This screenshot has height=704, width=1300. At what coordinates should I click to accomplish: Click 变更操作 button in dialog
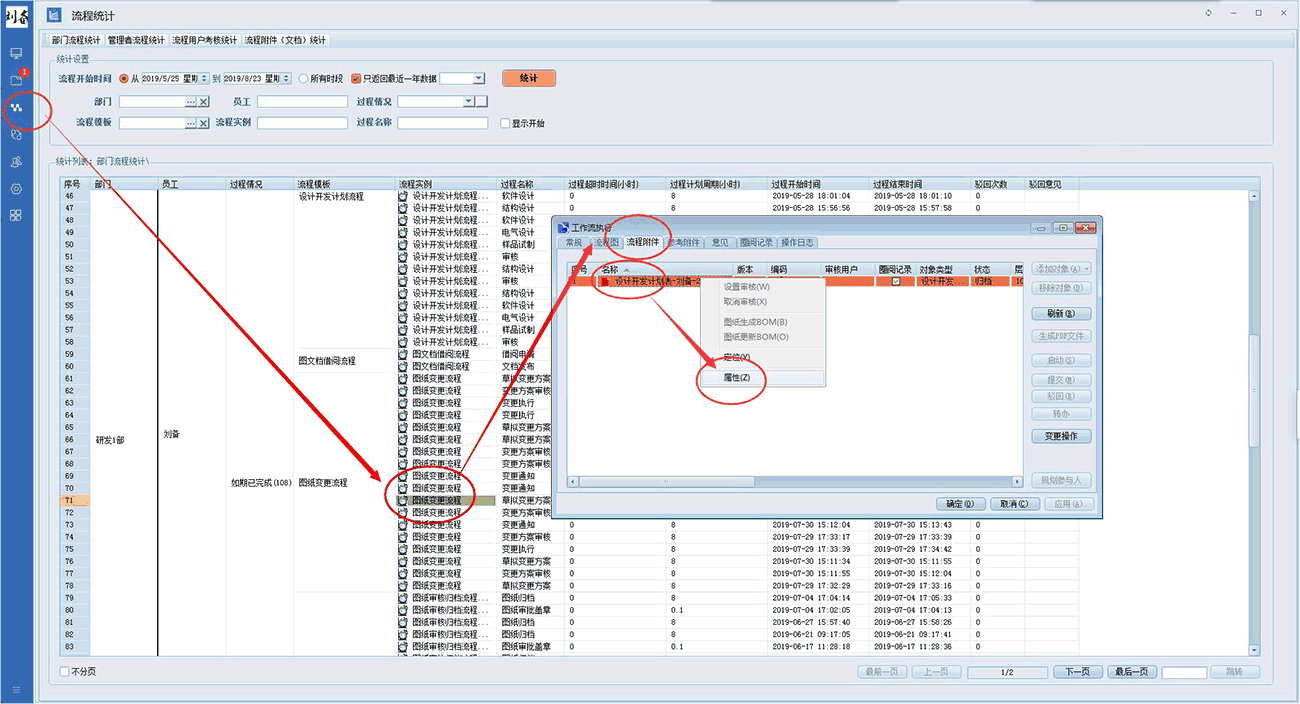[1061, 436]
